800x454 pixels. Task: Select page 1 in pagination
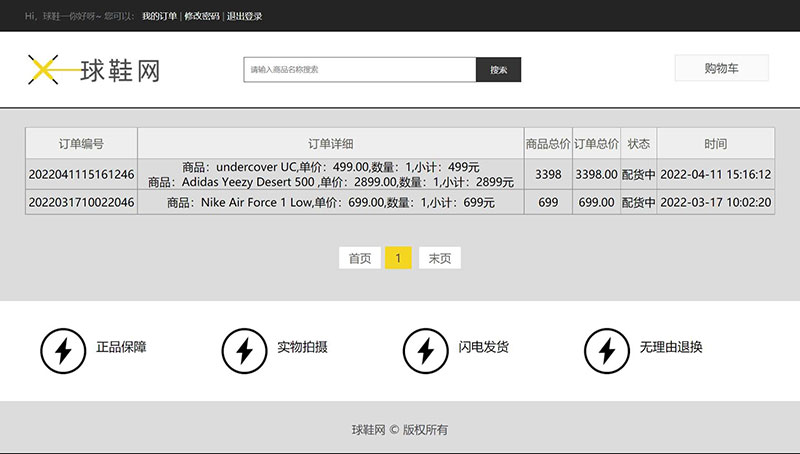coord(398,258)
